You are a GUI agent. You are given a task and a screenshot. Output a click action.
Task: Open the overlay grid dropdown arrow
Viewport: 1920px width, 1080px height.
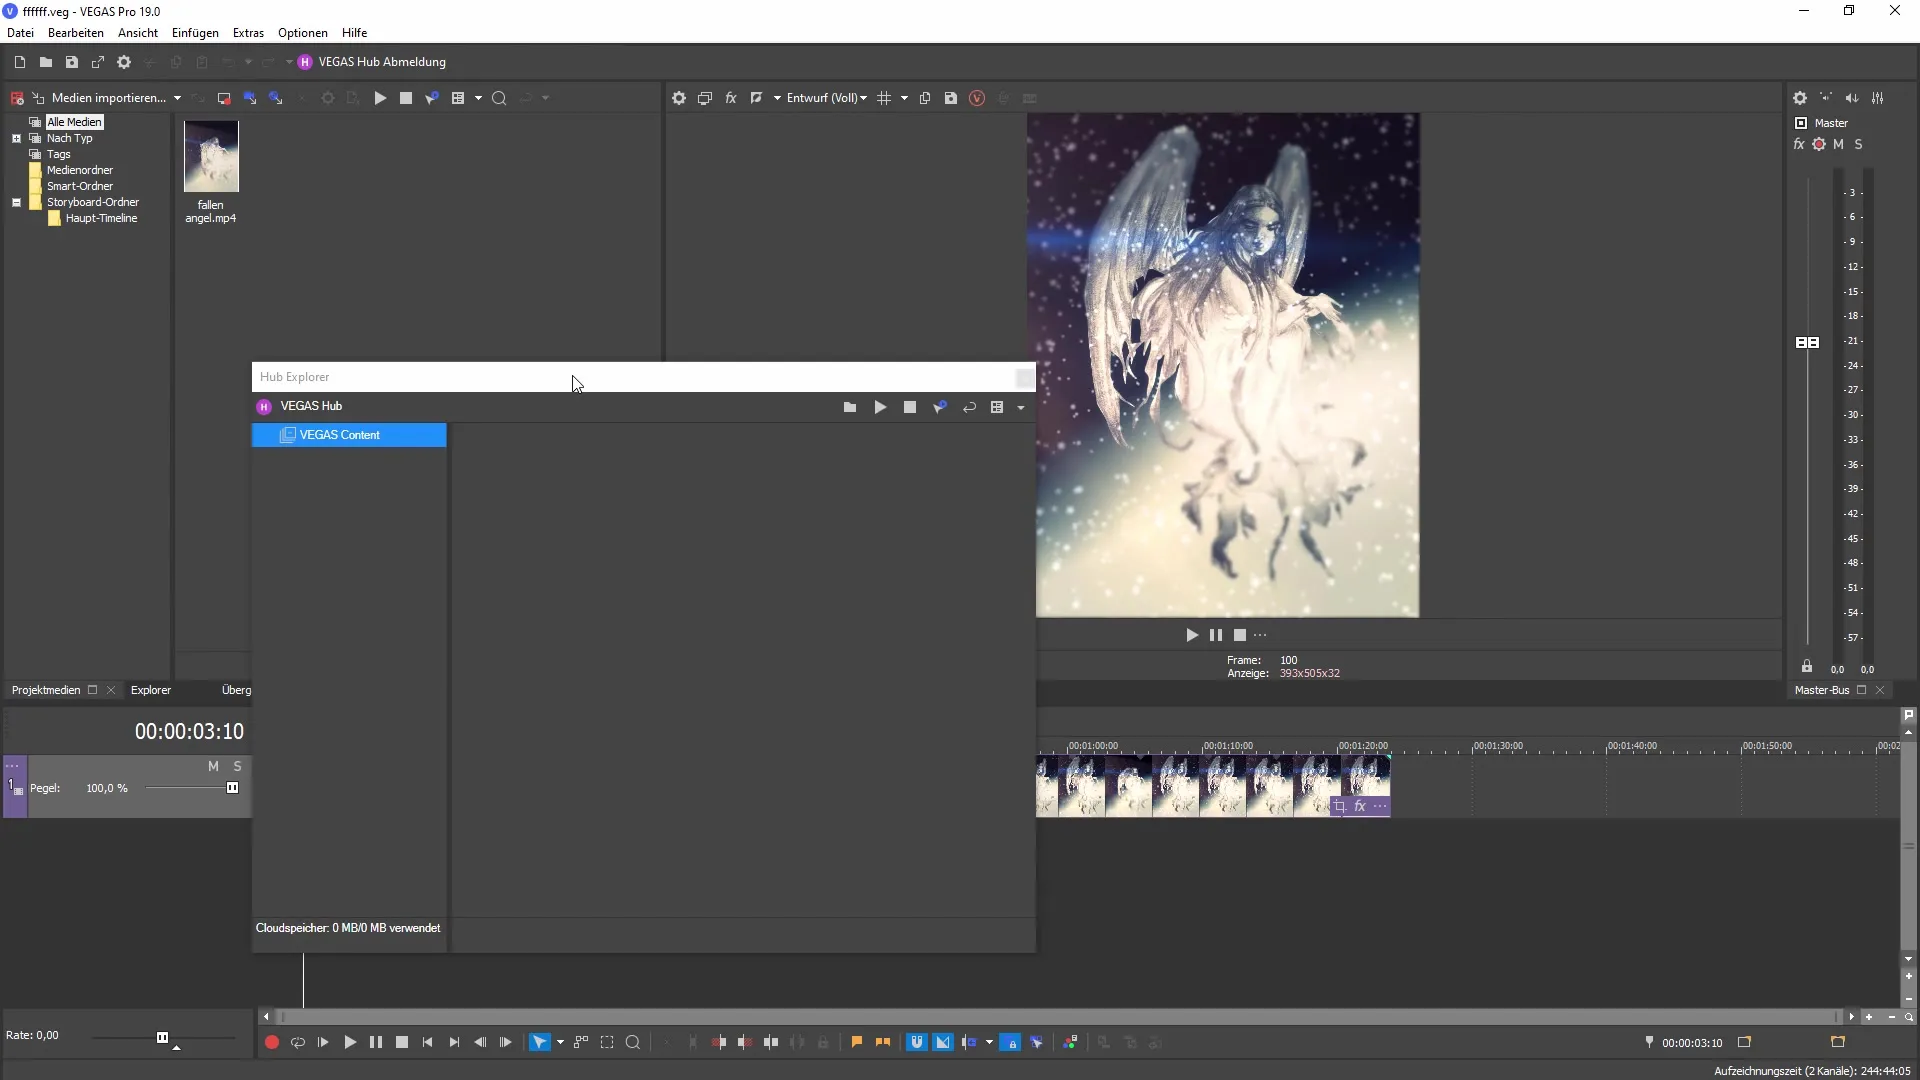click(x=904, y=98)
